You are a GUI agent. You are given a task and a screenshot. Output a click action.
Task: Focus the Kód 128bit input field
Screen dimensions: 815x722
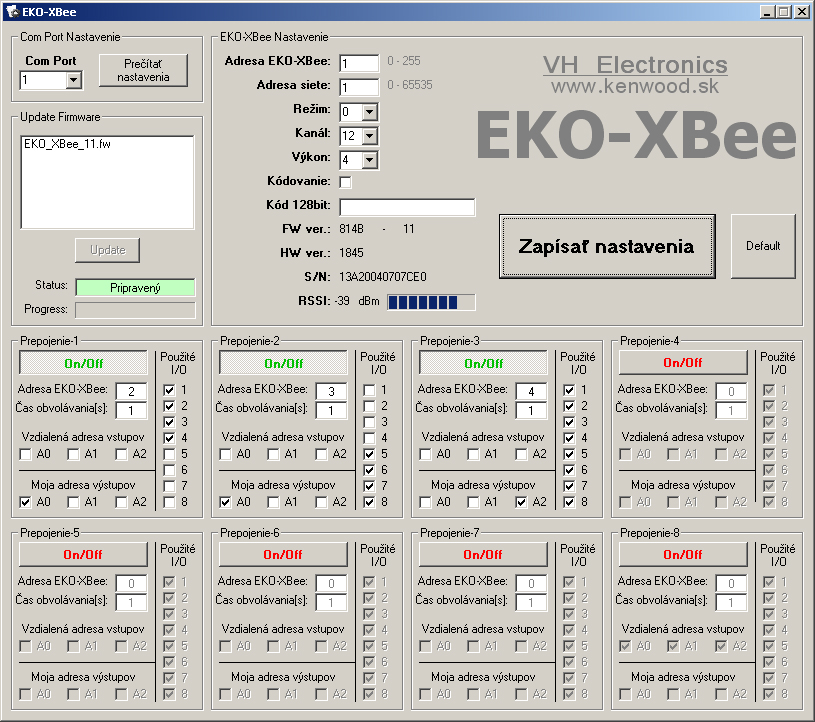407,207
